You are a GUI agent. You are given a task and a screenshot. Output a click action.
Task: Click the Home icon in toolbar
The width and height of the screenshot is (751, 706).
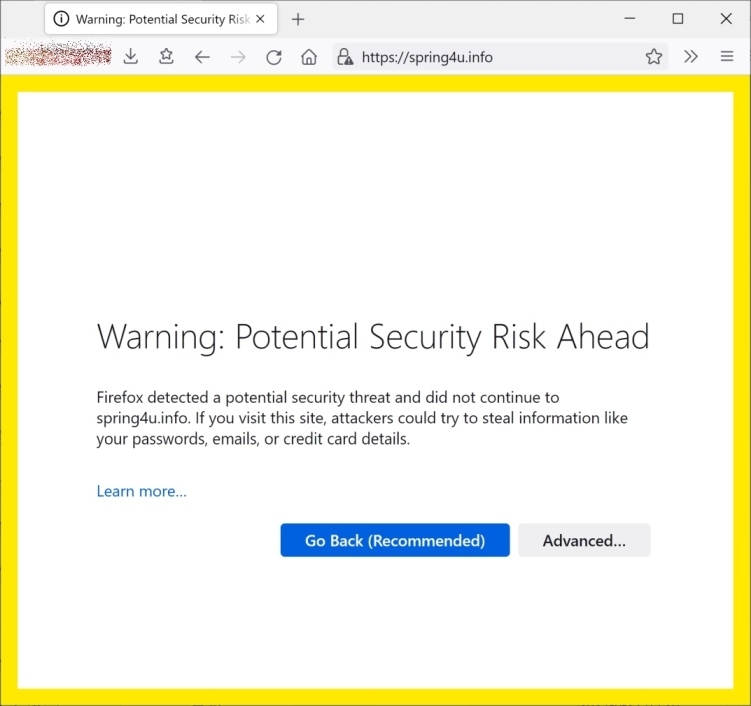(x=309, y=57)
